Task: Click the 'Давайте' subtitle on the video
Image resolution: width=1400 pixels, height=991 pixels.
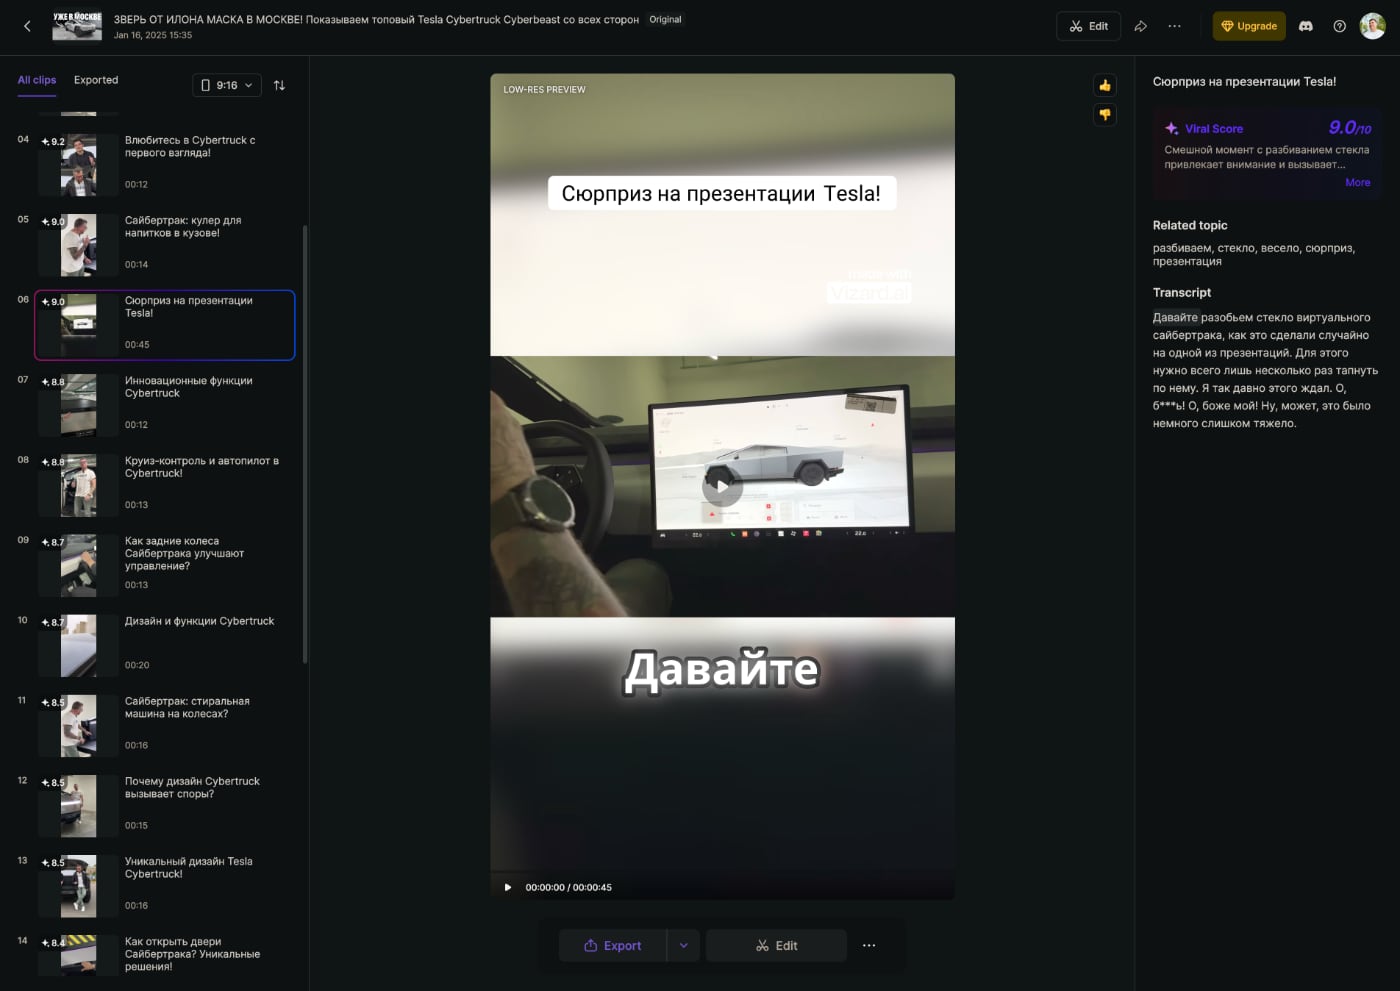Action: tap(722, 670)
